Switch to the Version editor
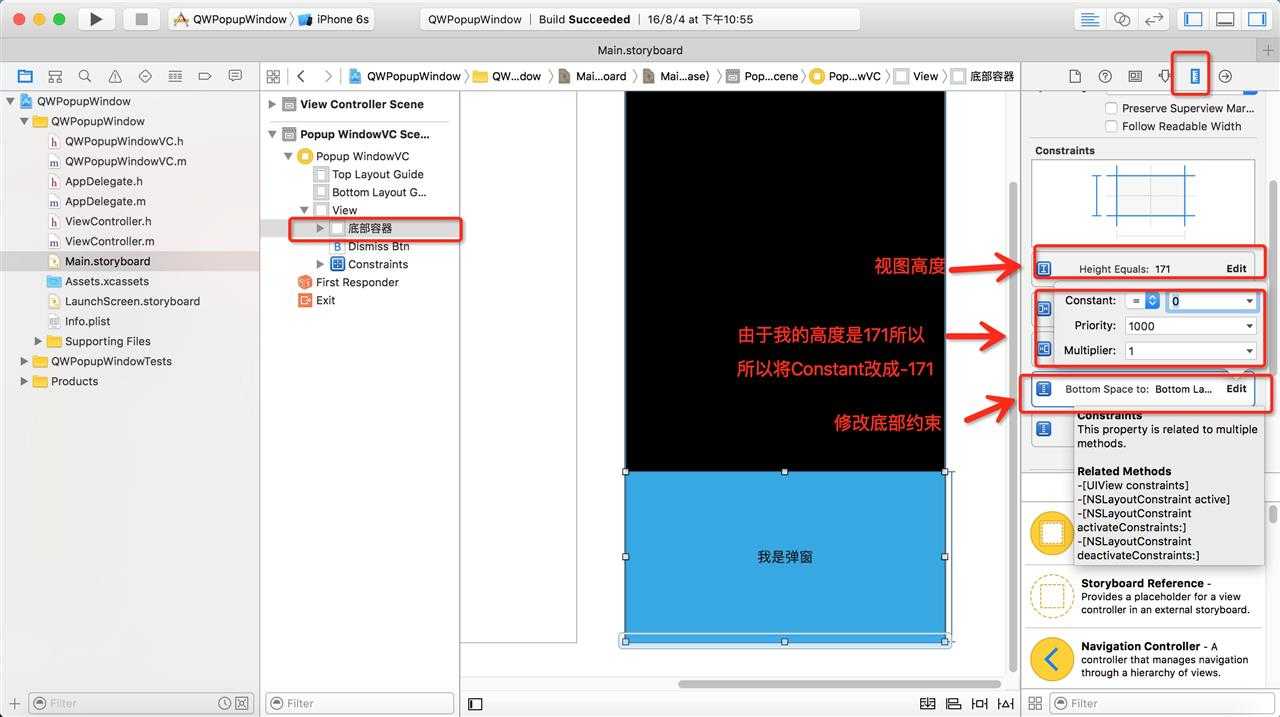The image size is (1280, 717). tap(1154, 19)
